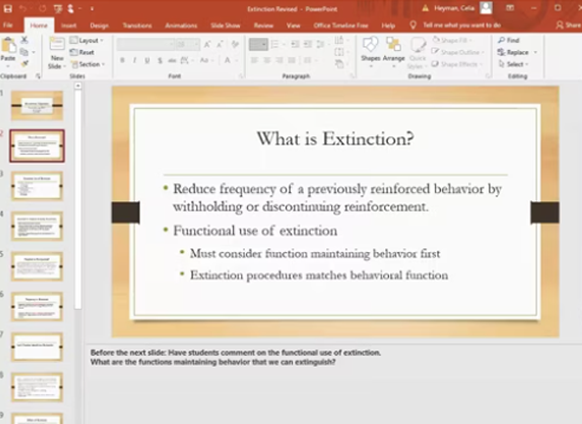Toggle Align Left for text

(254, 60)
